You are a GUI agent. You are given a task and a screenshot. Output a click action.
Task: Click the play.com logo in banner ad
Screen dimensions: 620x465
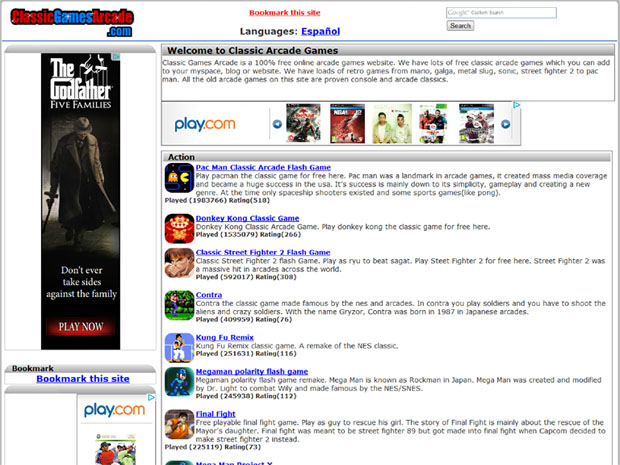coord(205,124)
